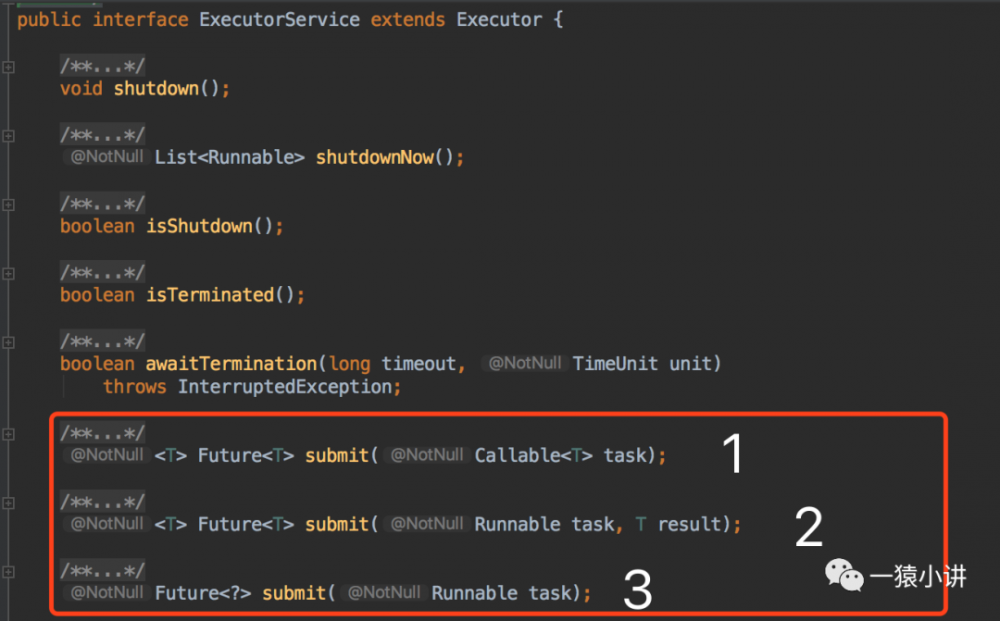Click gutter fold icon beside shutdown() comment
Viewport: 1000px width, 621px height.
coord(8,67)
